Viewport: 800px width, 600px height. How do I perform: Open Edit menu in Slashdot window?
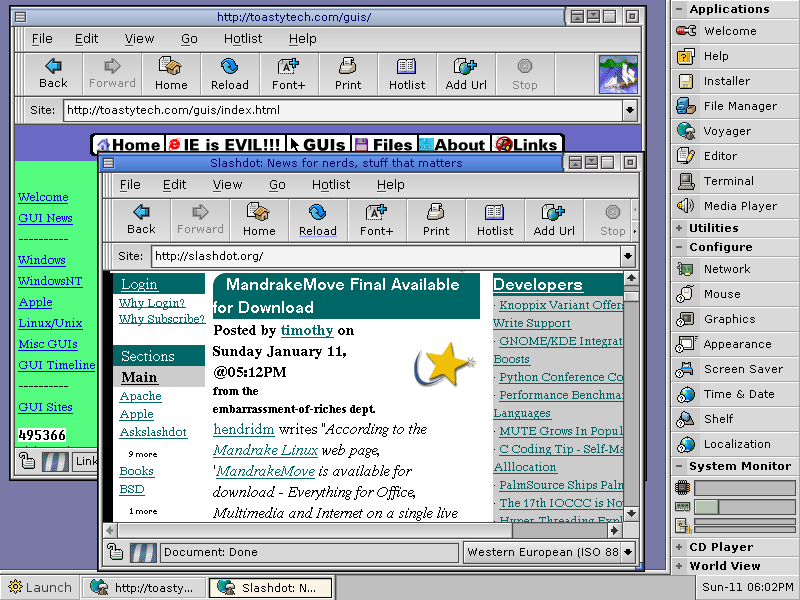coord(174,185)
